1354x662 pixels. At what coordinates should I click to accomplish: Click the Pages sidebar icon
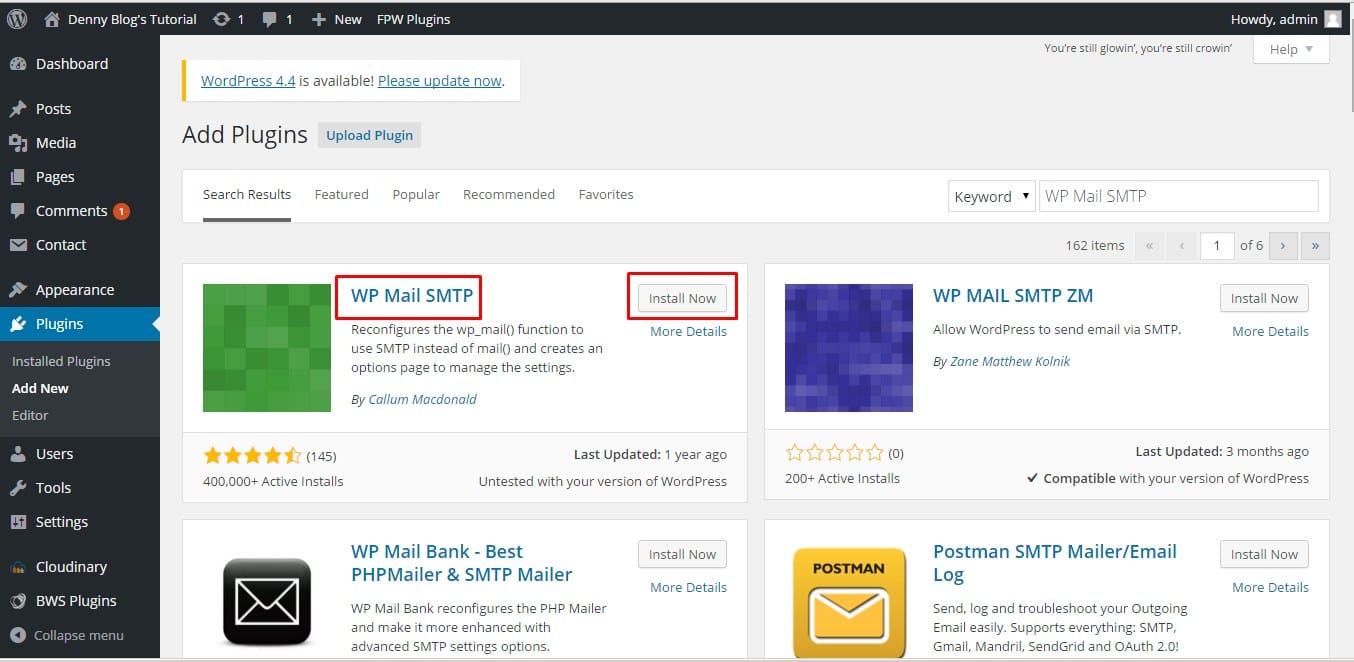pyautogui.click(x=18, y=177)
